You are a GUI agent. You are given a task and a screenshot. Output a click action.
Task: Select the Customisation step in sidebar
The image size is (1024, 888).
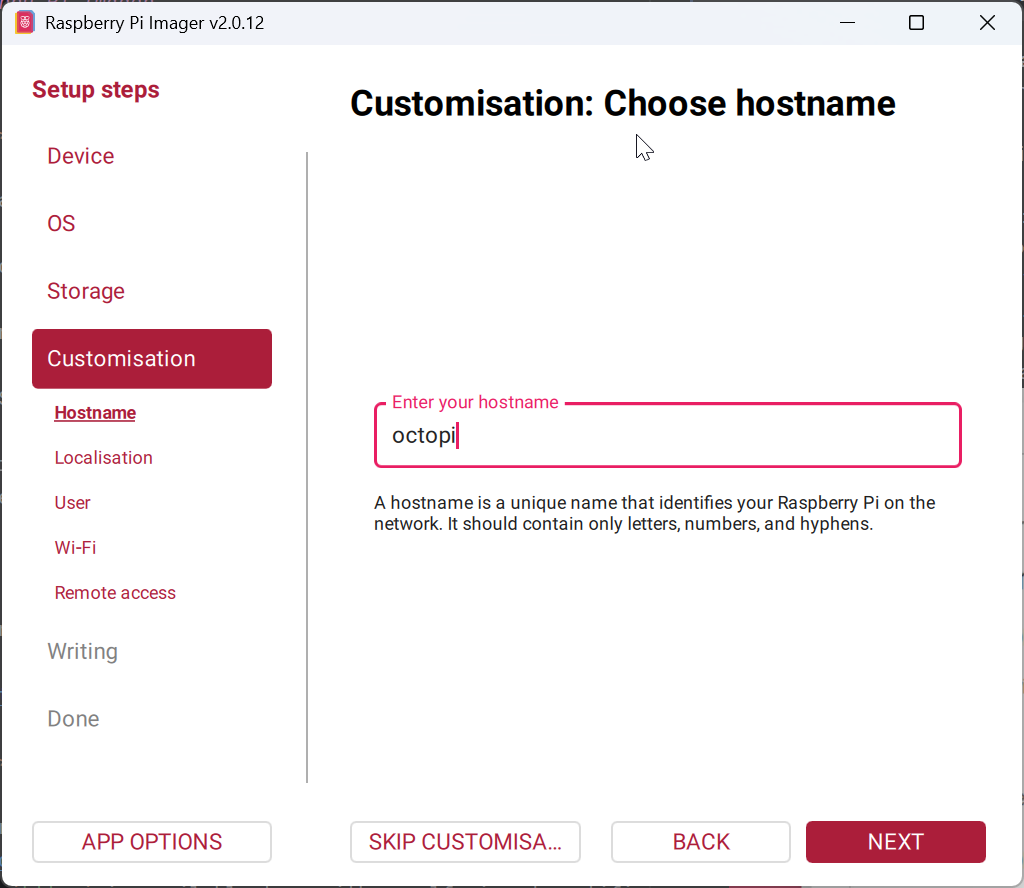[152, 358]
